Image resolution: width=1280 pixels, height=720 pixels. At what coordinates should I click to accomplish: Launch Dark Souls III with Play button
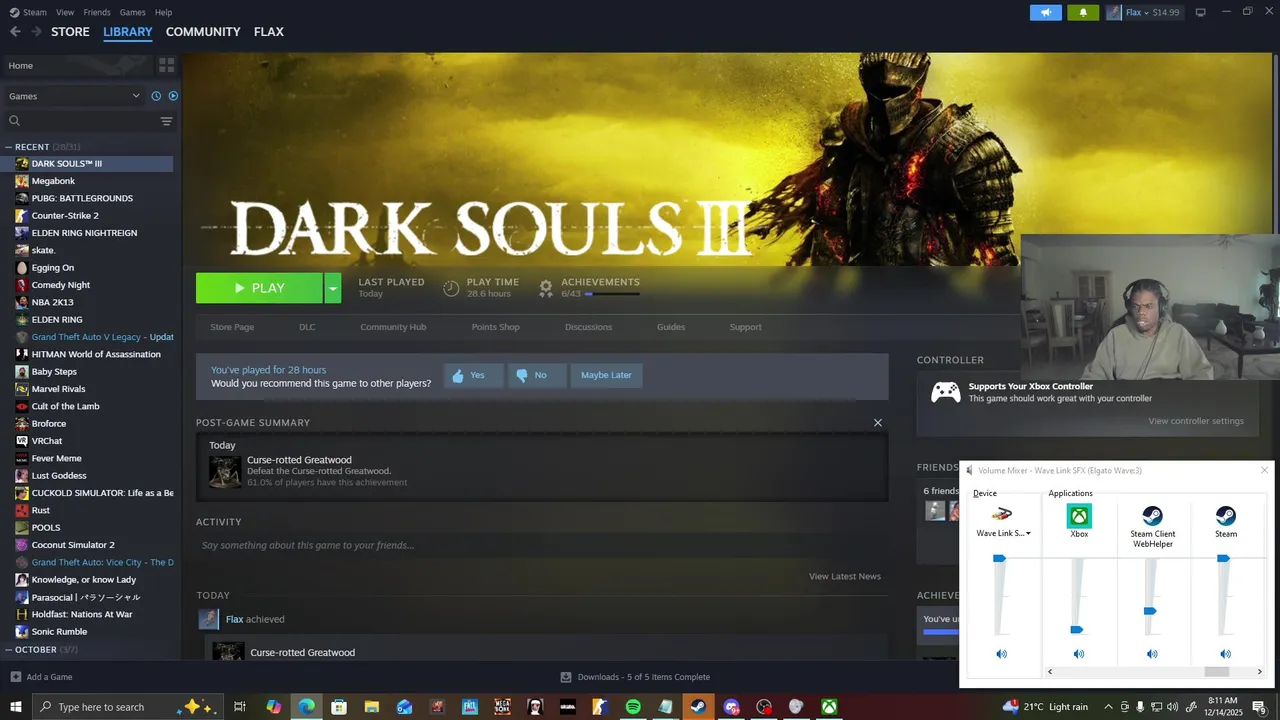(x=259, y=288)
